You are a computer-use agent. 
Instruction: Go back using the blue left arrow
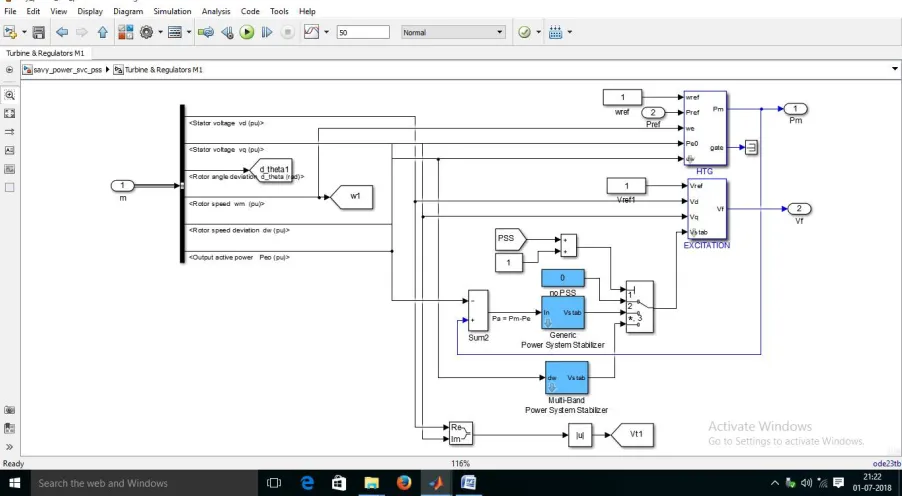62,32
